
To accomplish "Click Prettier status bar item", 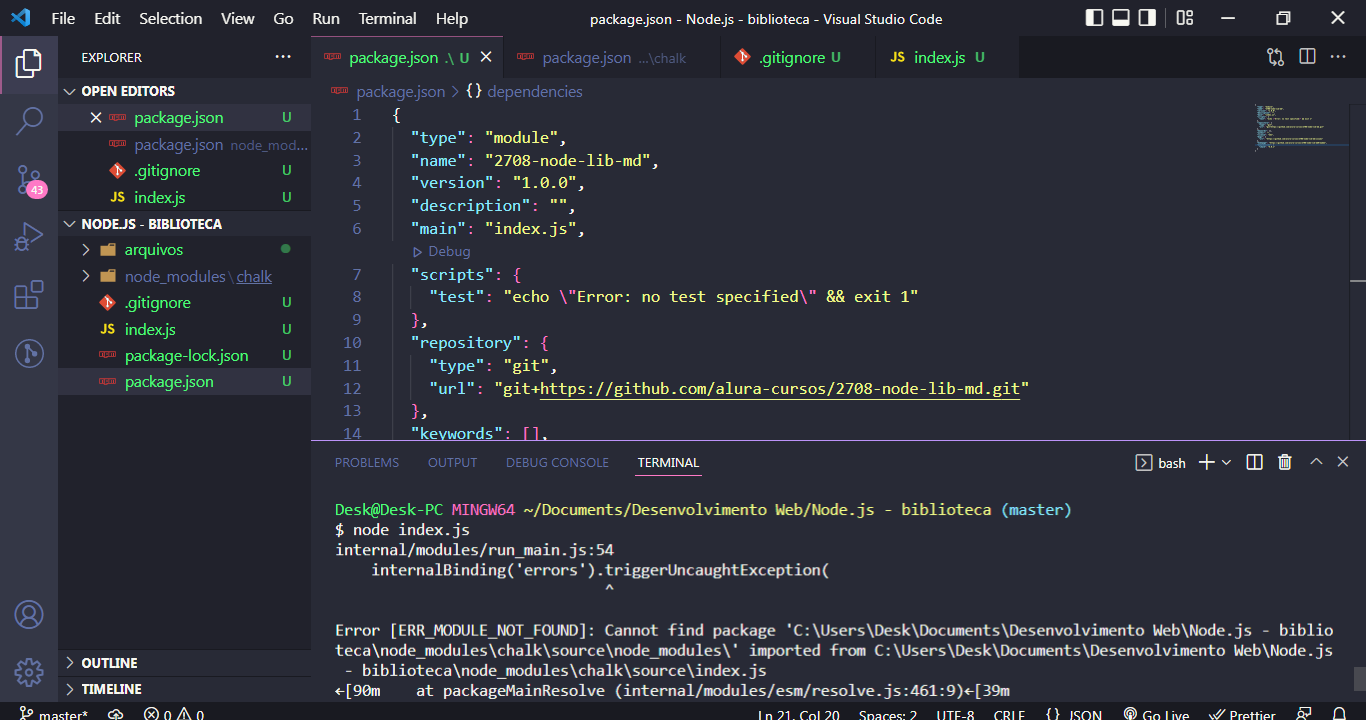I will pos(1243,714).
